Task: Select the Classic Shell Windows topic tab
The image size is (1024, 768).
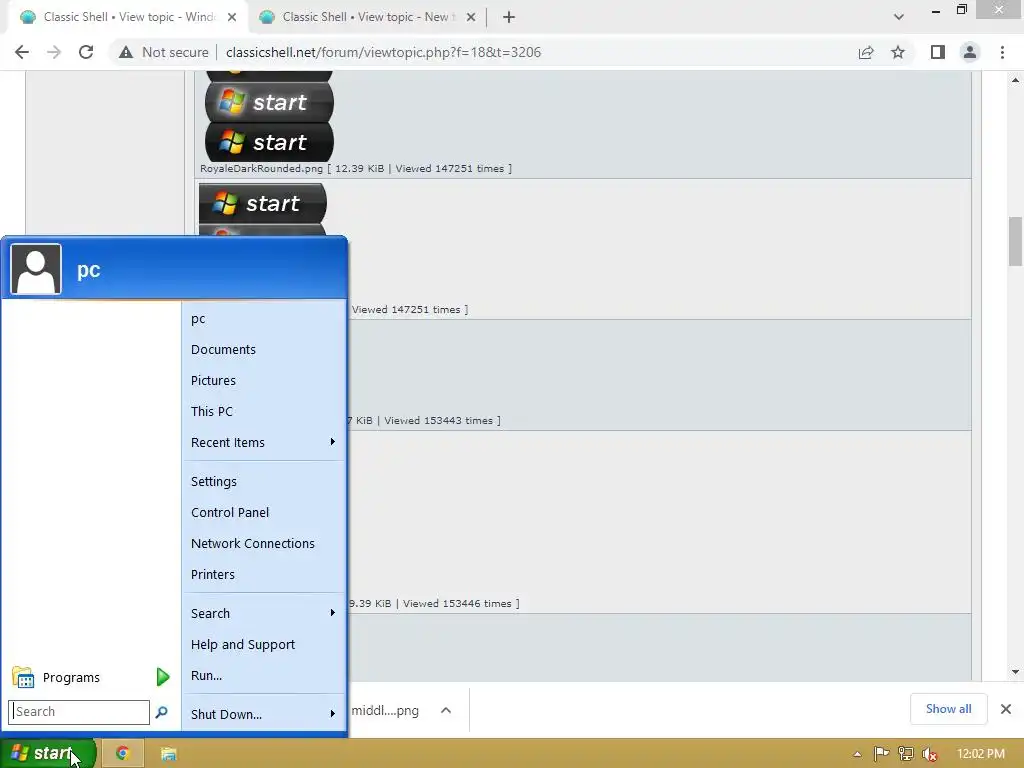Action: (127, 17)
